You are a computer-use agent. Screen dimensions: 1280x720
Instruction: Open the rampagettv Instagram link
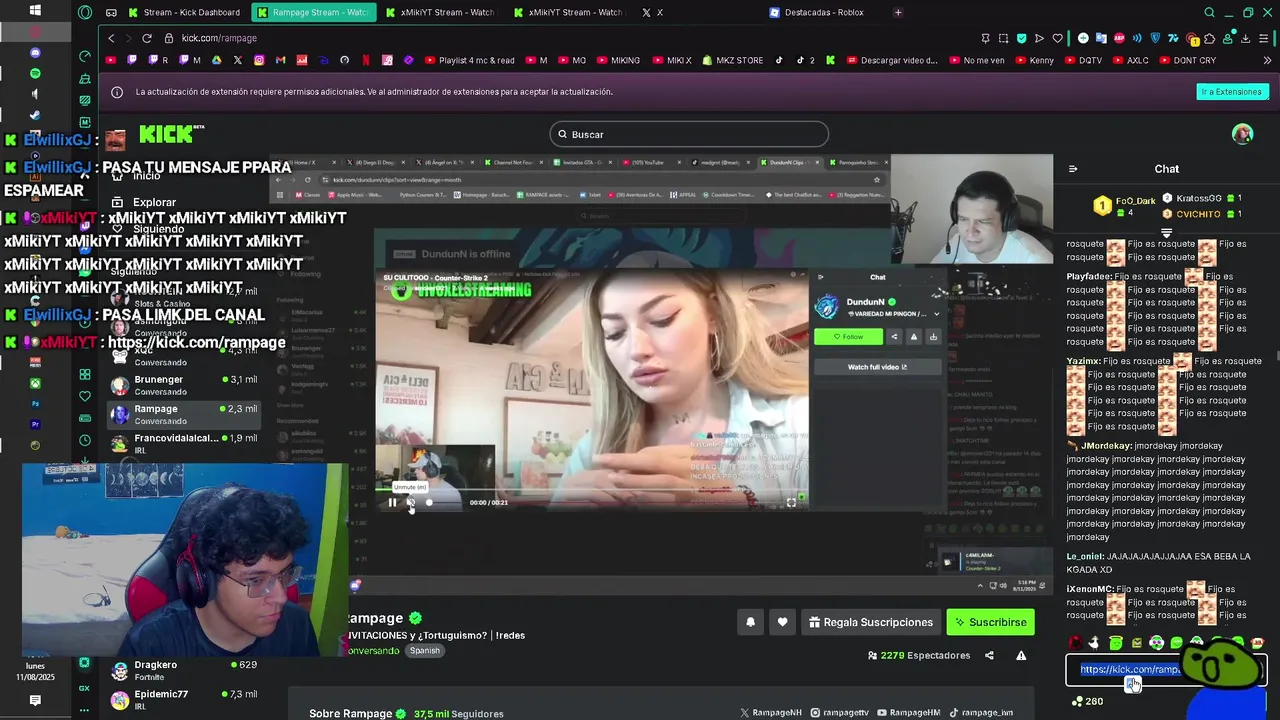click(x=840, y=713)
